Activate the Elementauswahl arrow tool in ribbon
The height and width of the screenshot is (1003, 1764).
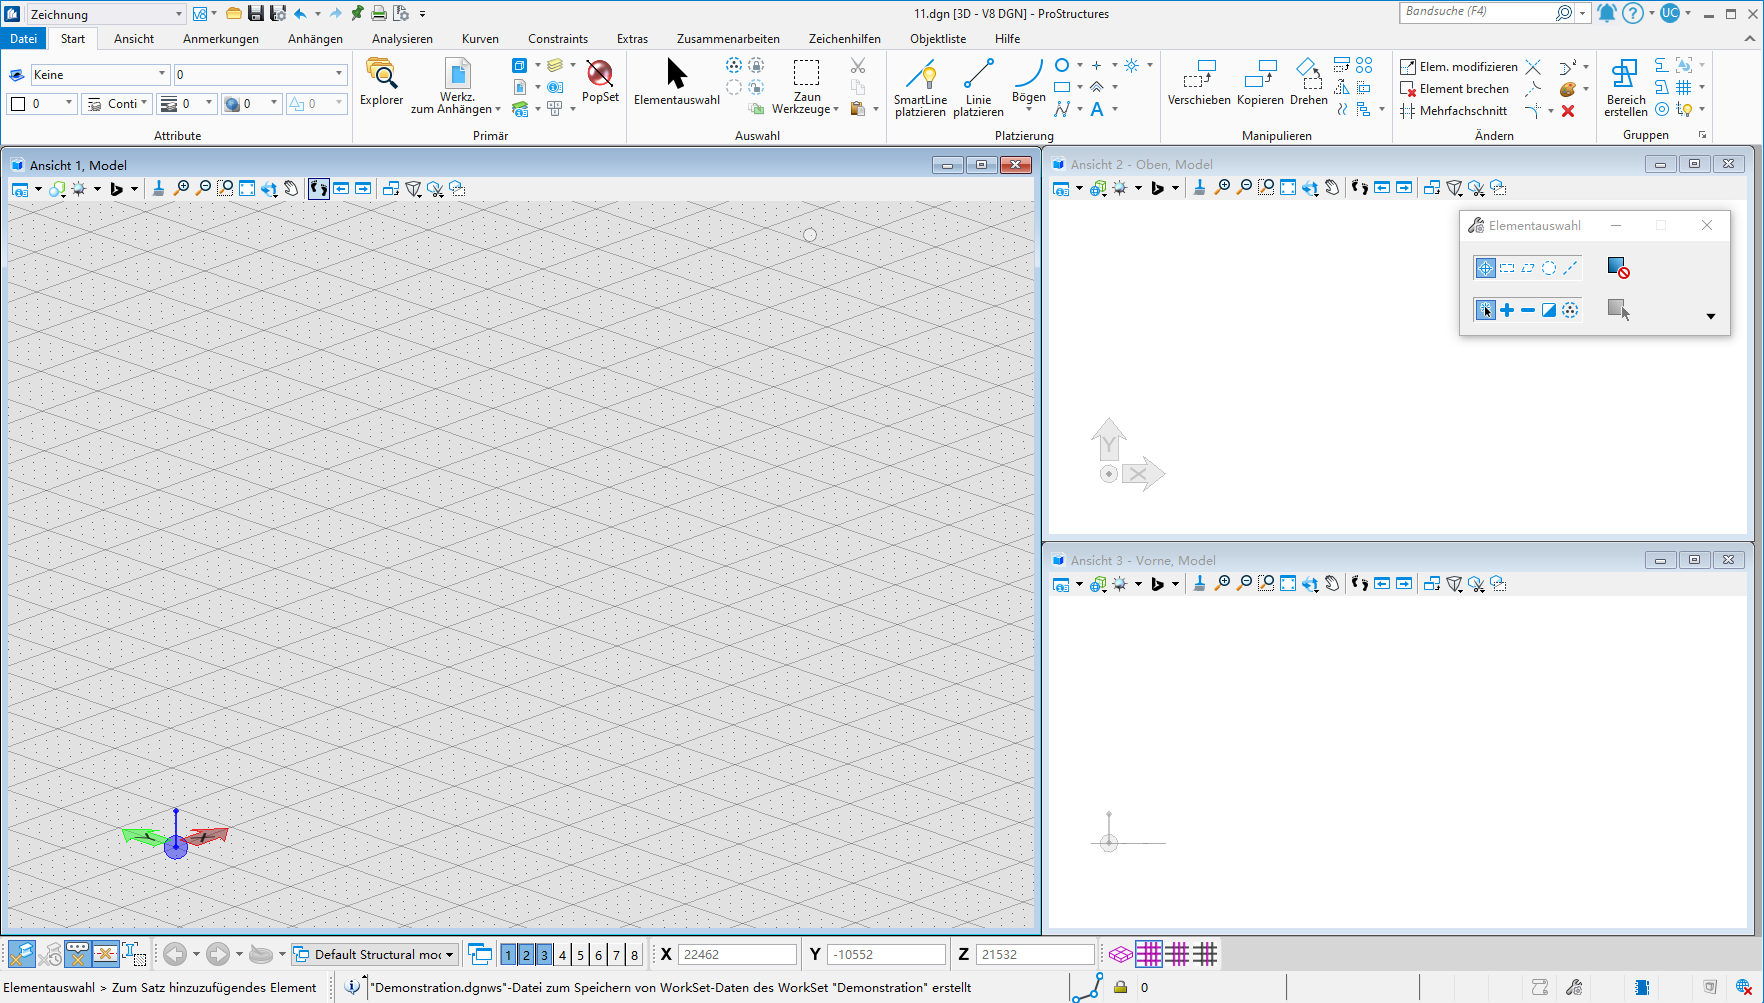pyautogui.click(x=677, y=81)
